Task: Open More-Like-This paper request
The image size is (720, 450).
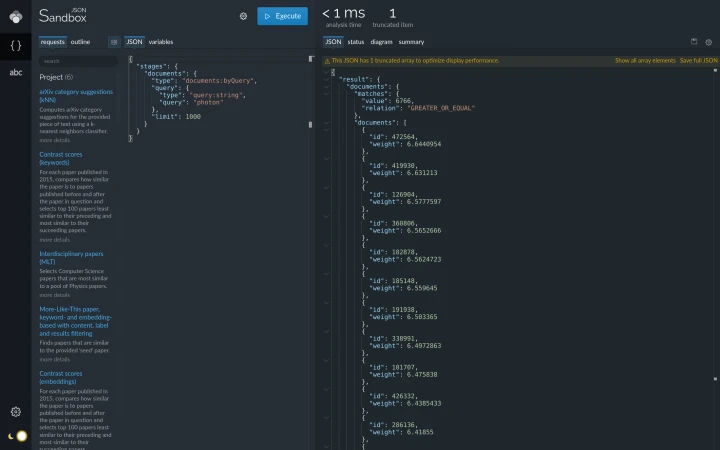Action: click(x=75, y=321)
